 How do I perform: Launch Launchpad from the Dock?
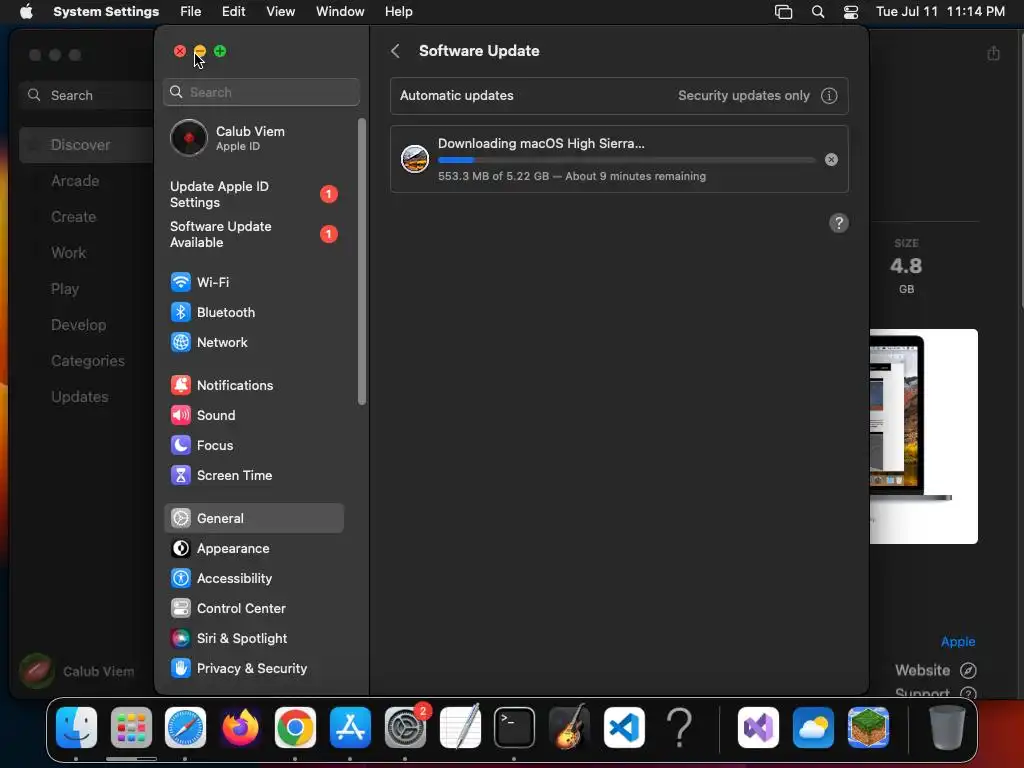(x=131, y=728)
